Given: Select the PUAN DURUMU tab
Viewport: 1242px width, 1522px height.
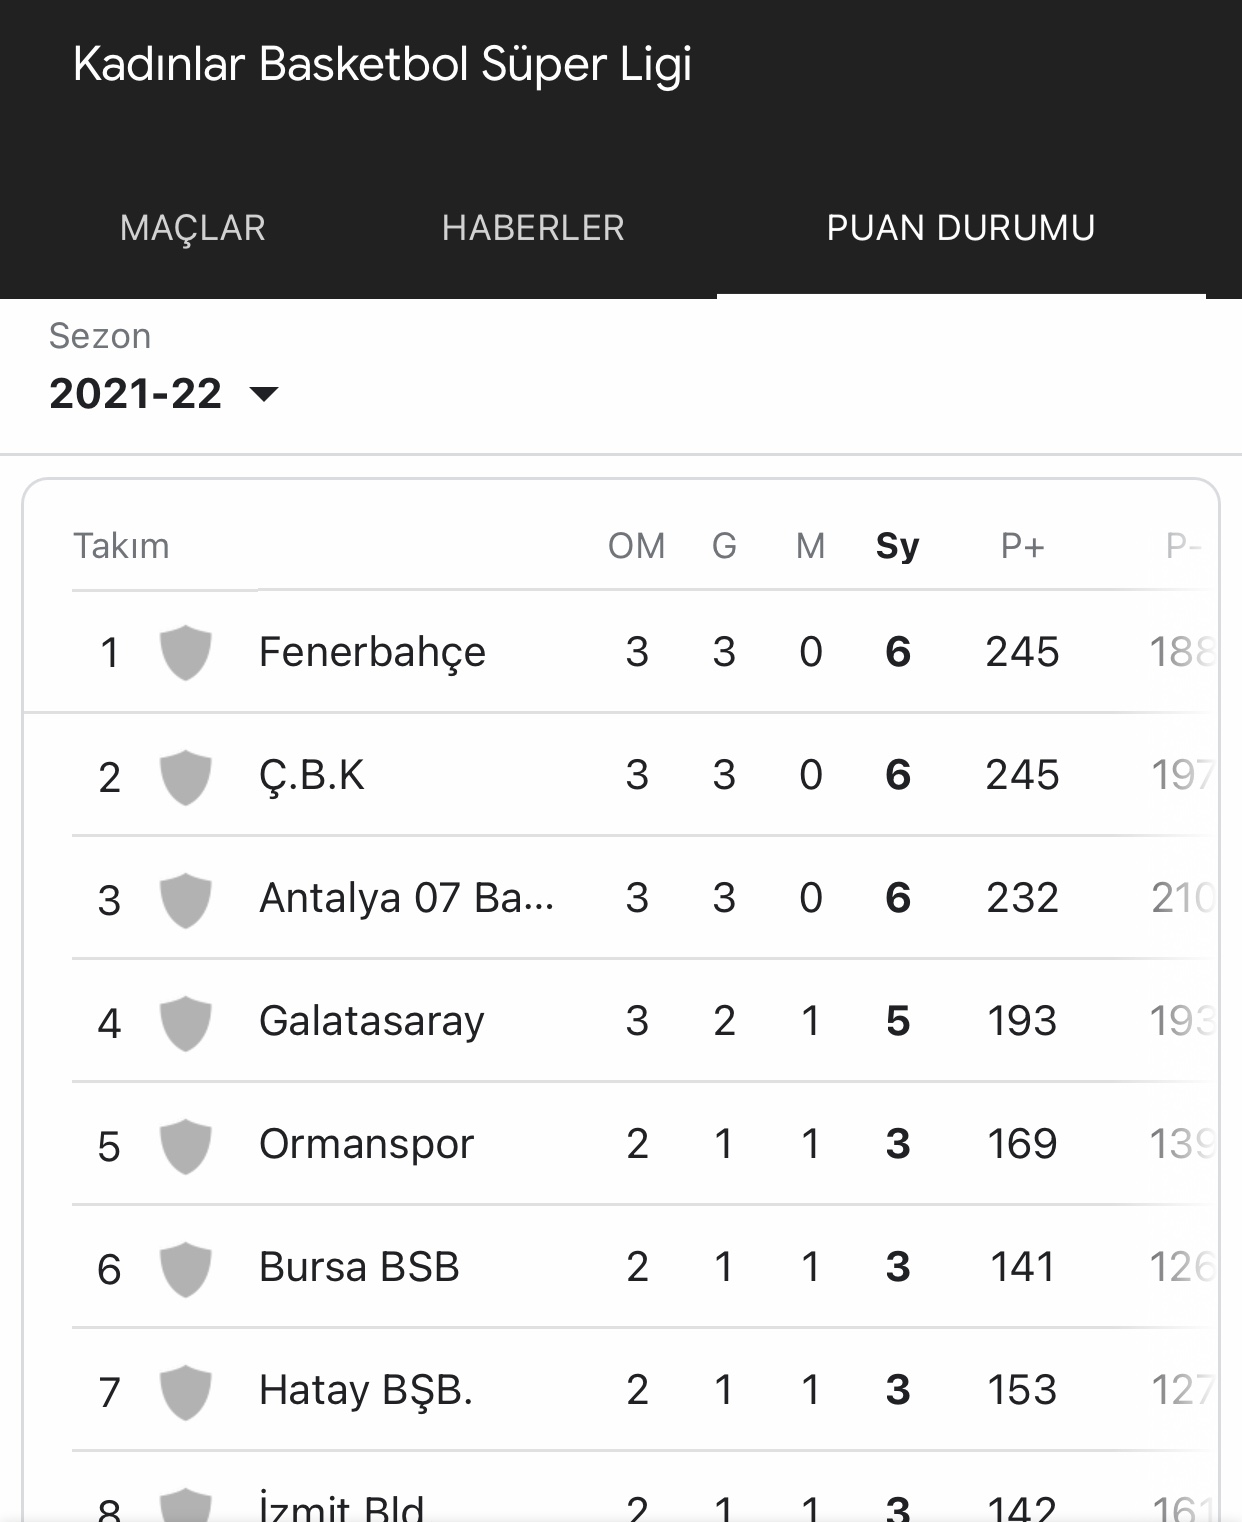Looking at the screenshot, I should click(961, 228).
